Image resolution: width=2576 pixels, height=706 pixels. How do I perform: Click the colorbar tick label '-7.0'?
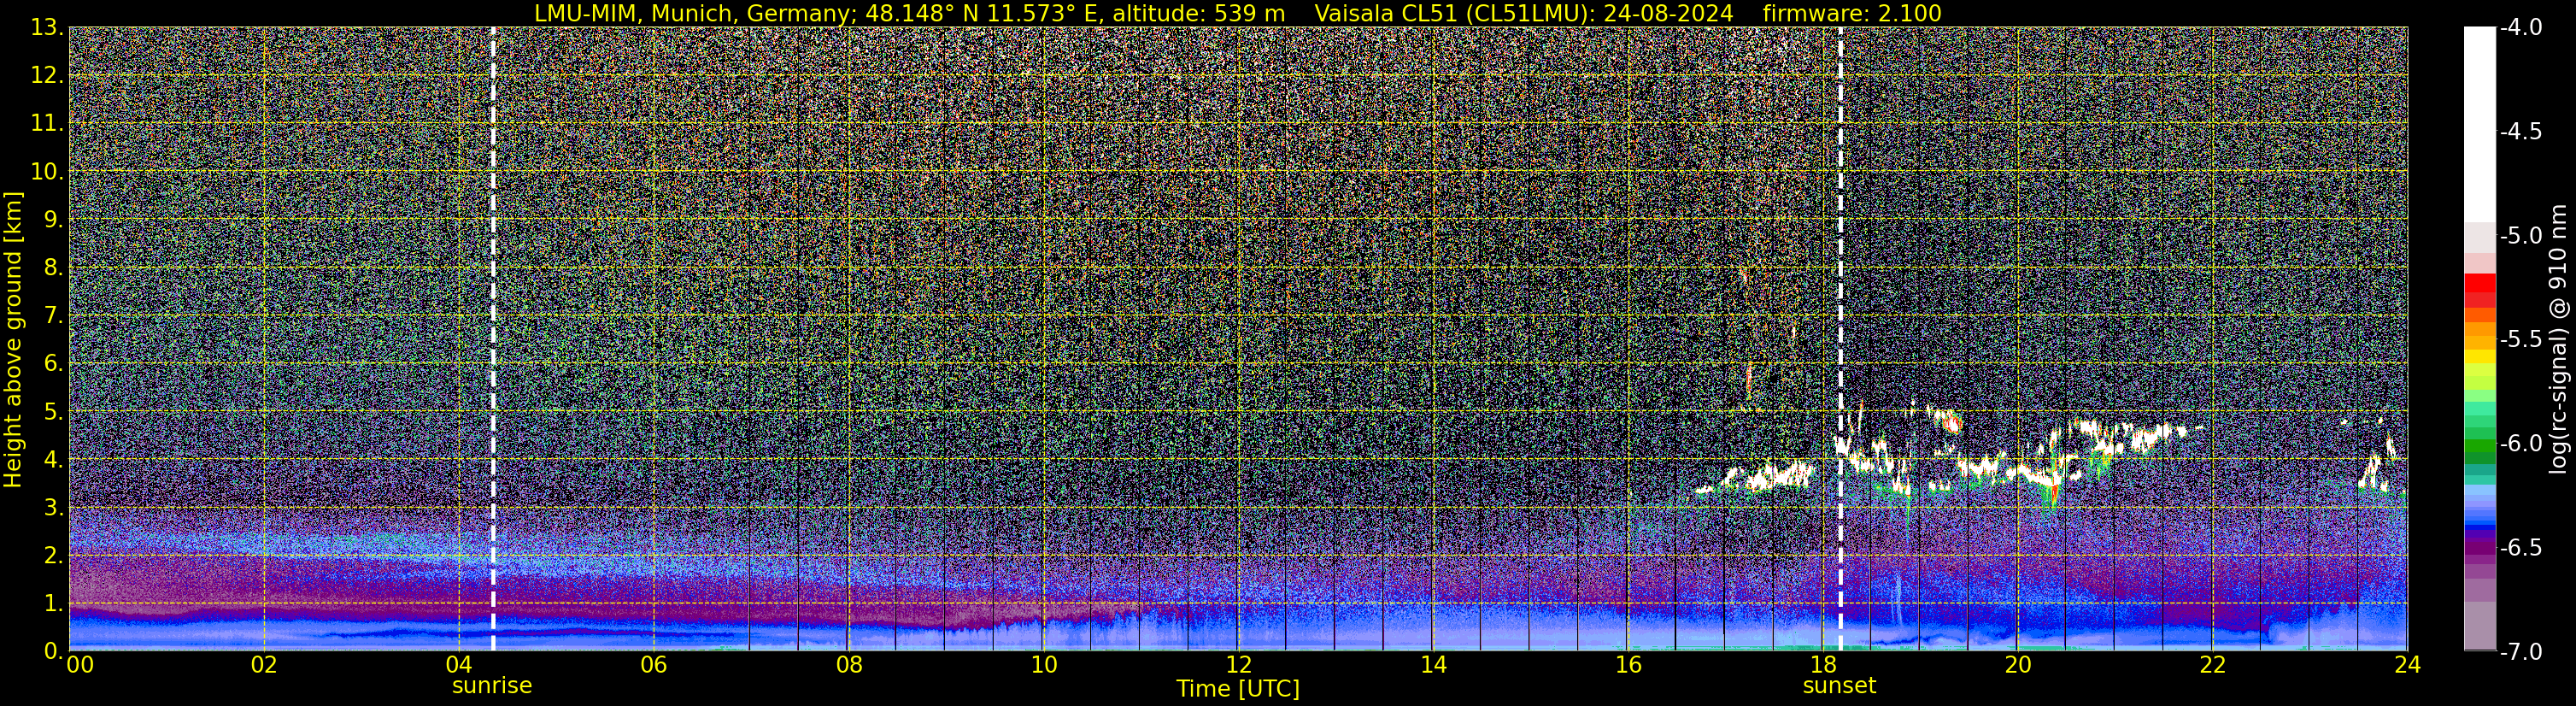(2521, 651)
